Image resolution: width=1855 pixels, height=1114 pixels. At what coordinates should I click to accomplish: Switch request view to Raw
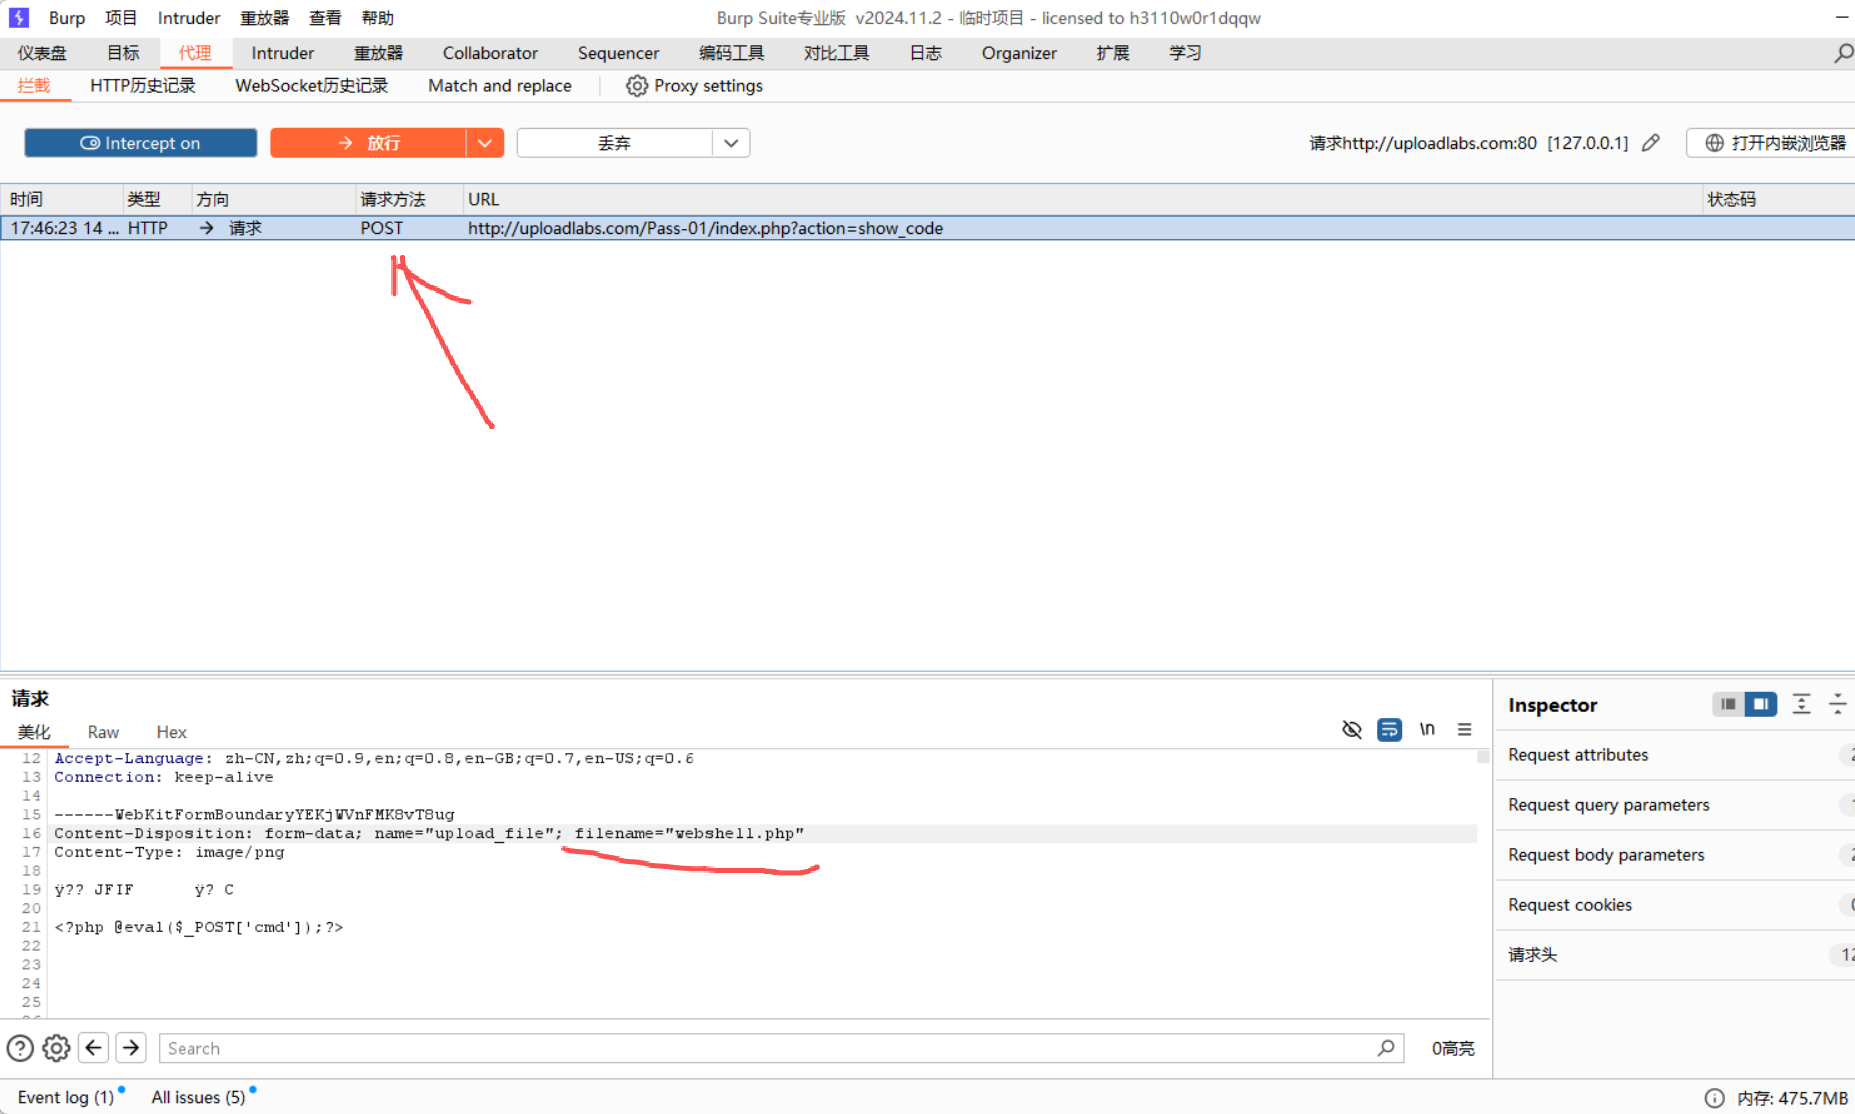tap(103, 732)
